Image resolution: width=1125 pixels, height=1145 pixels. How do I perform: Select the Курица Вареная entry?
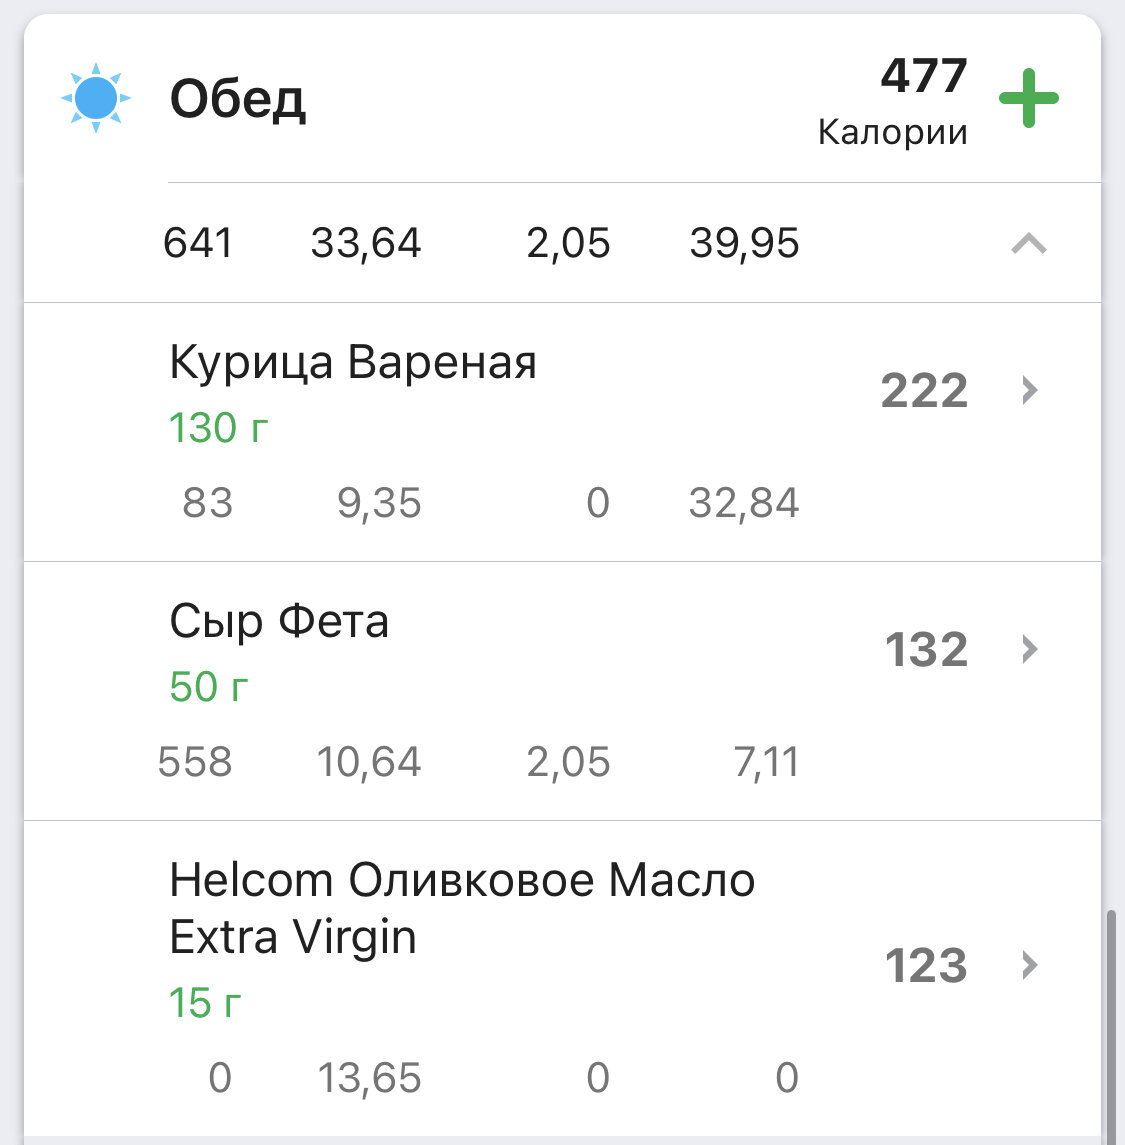[562, 432]
